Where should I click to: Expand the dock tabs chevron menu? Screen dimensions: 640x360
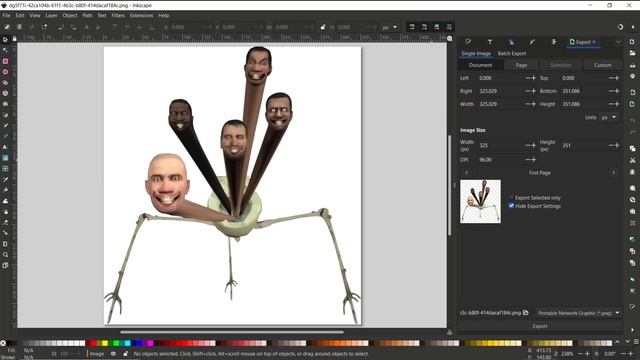[618, 42]
